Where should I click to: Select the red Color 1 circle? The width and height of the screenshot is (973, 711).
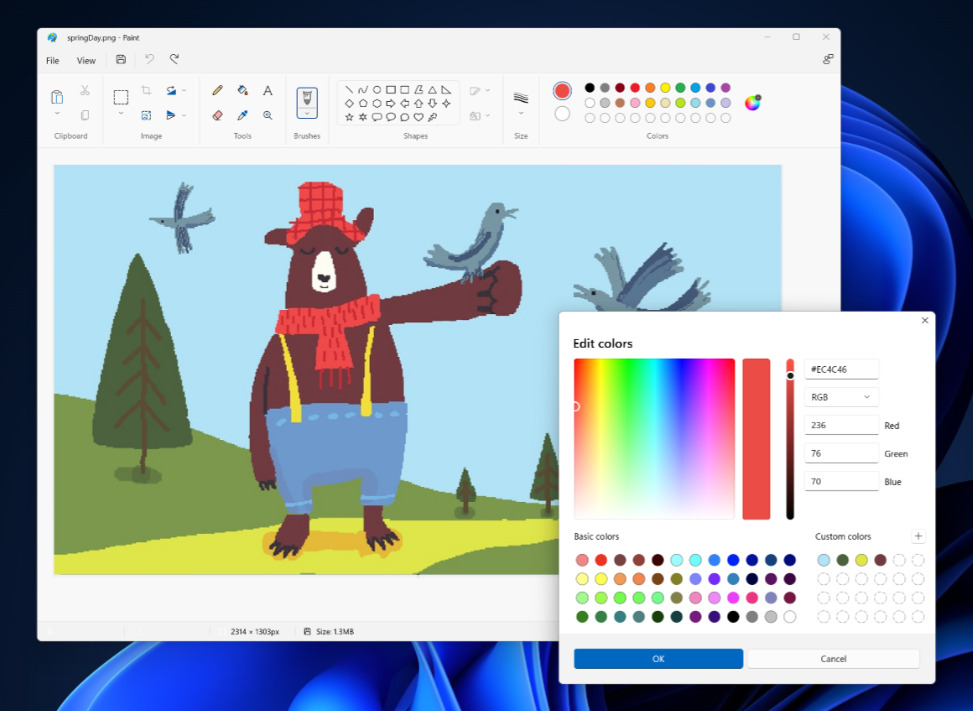(562, 91)
